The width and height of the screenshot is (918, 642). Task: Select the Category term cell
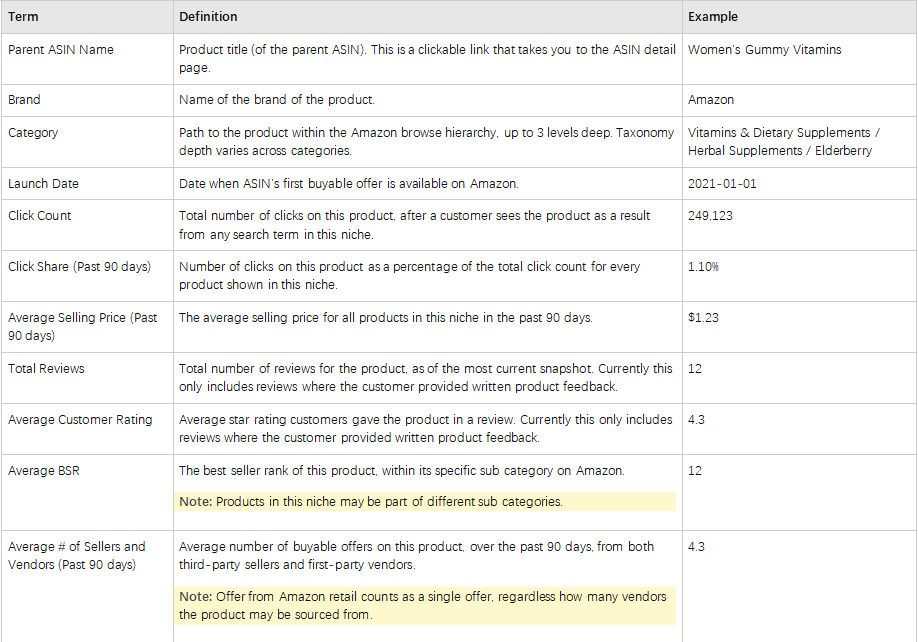tap(33, 133)
